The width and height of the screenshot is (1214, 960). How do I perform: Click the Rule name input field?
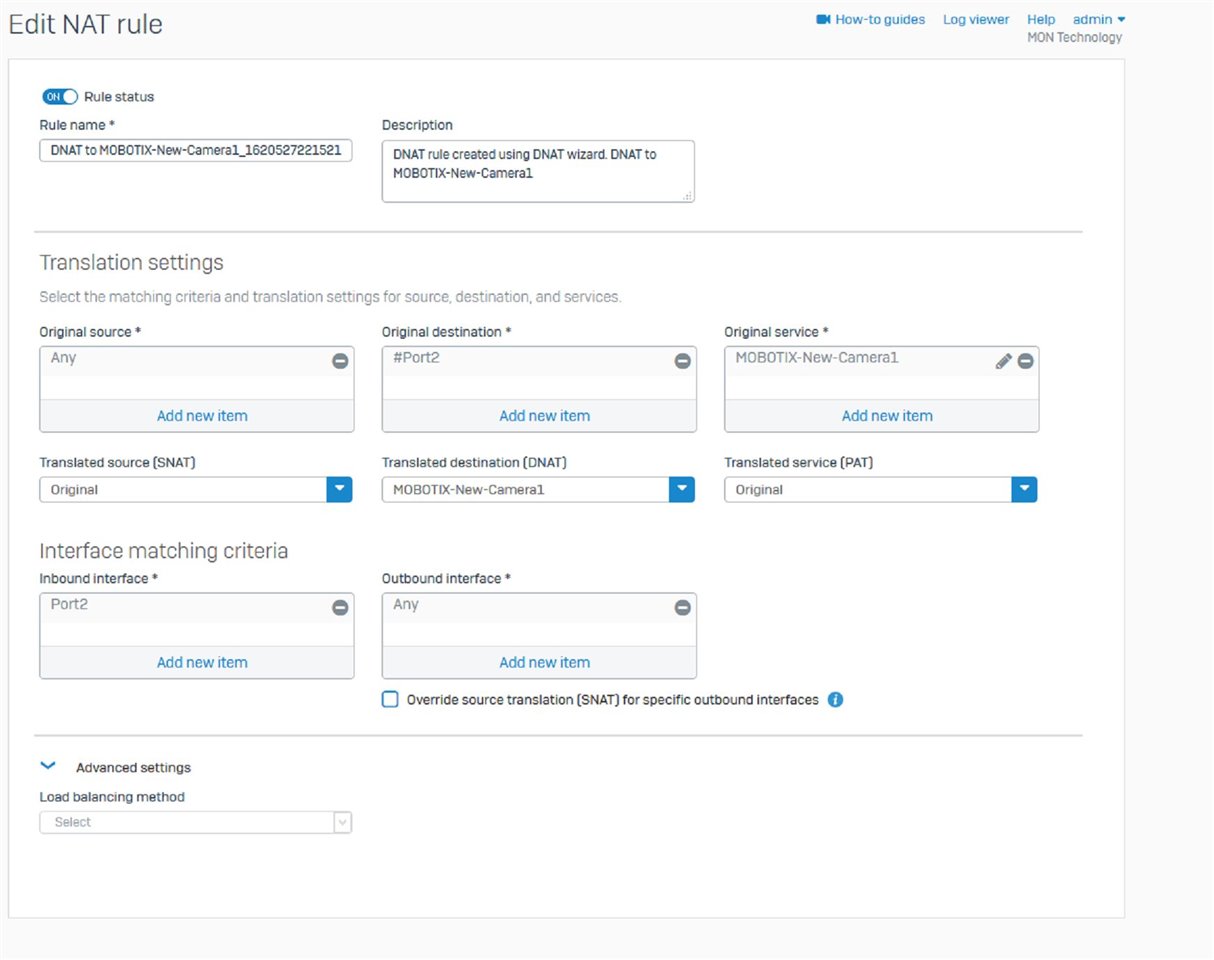pos(196,150)
